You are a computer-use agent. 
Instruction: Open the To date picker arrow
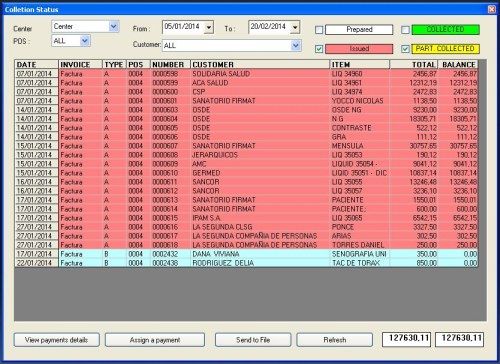pyautogui.click(x=295, y=27)
